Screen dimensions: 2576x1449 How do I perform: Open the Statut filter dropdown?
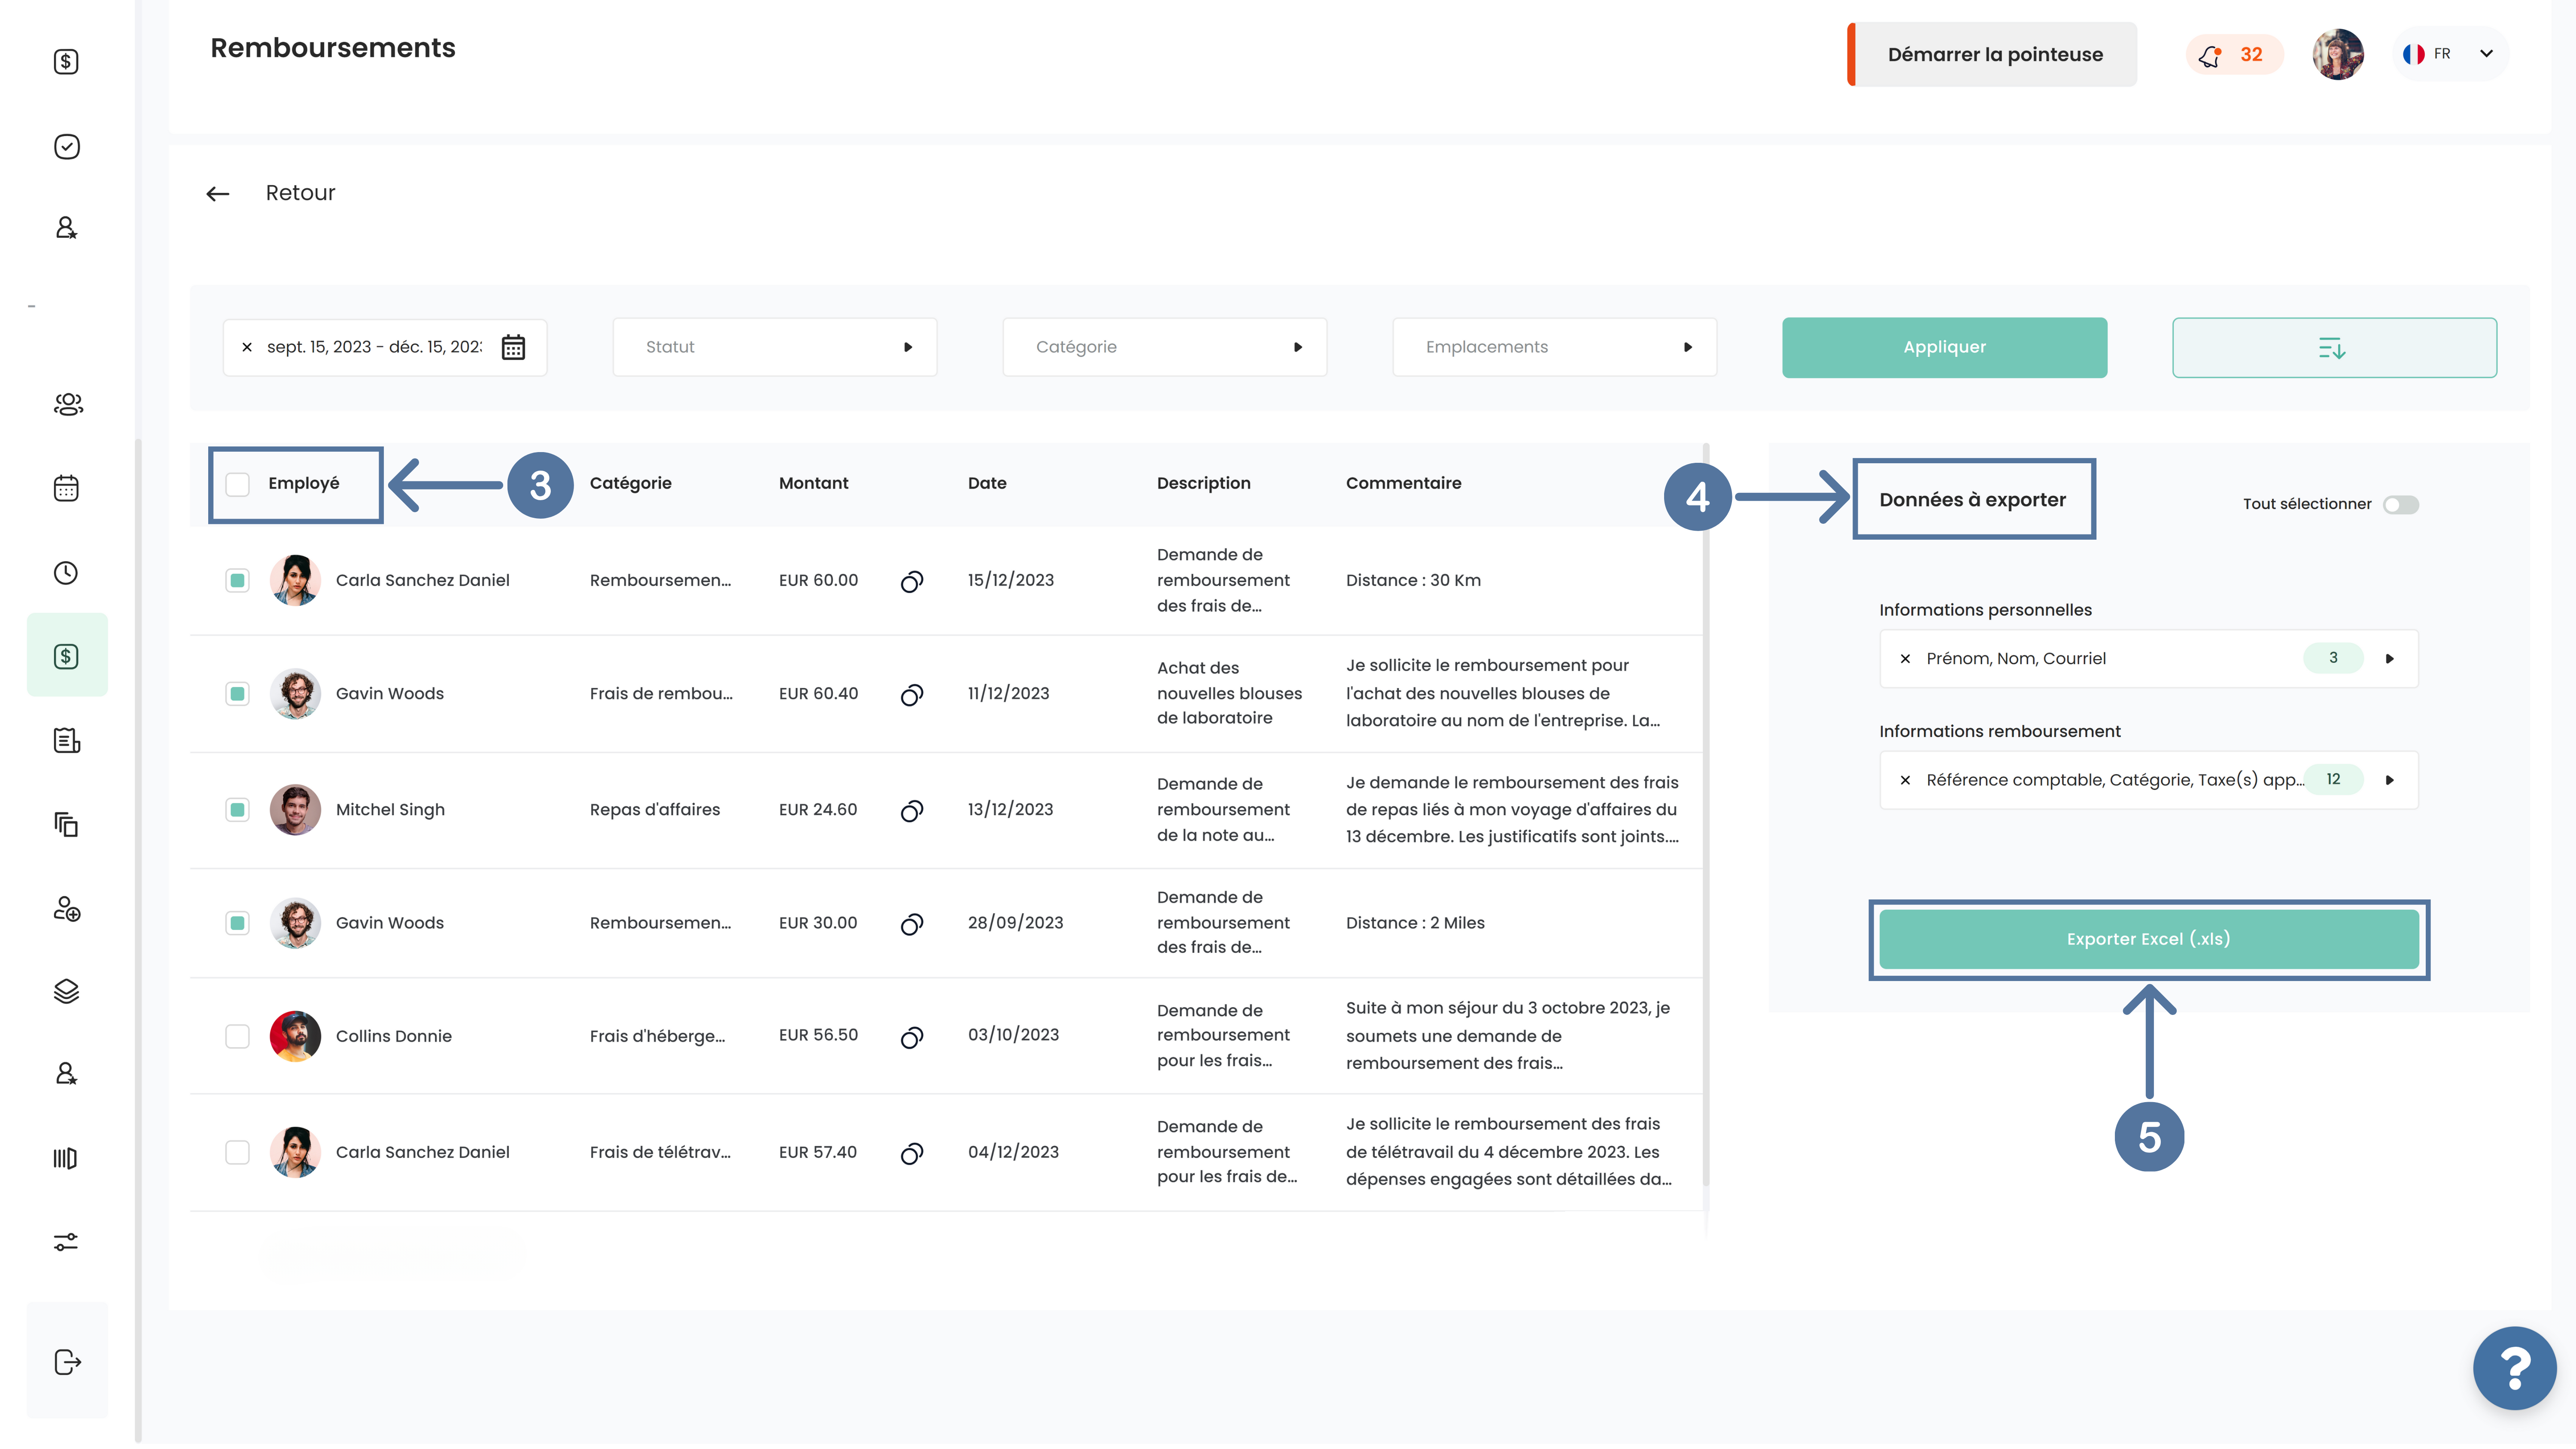point(774,347)
